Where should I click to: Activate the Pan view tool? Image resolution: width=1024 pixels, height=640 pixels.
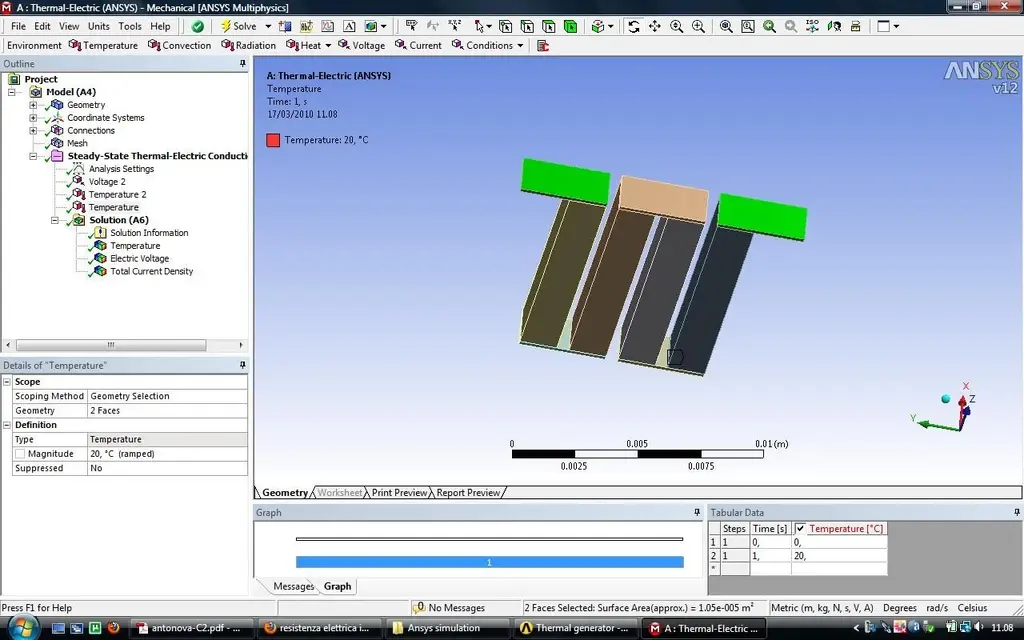pos(654,26)
